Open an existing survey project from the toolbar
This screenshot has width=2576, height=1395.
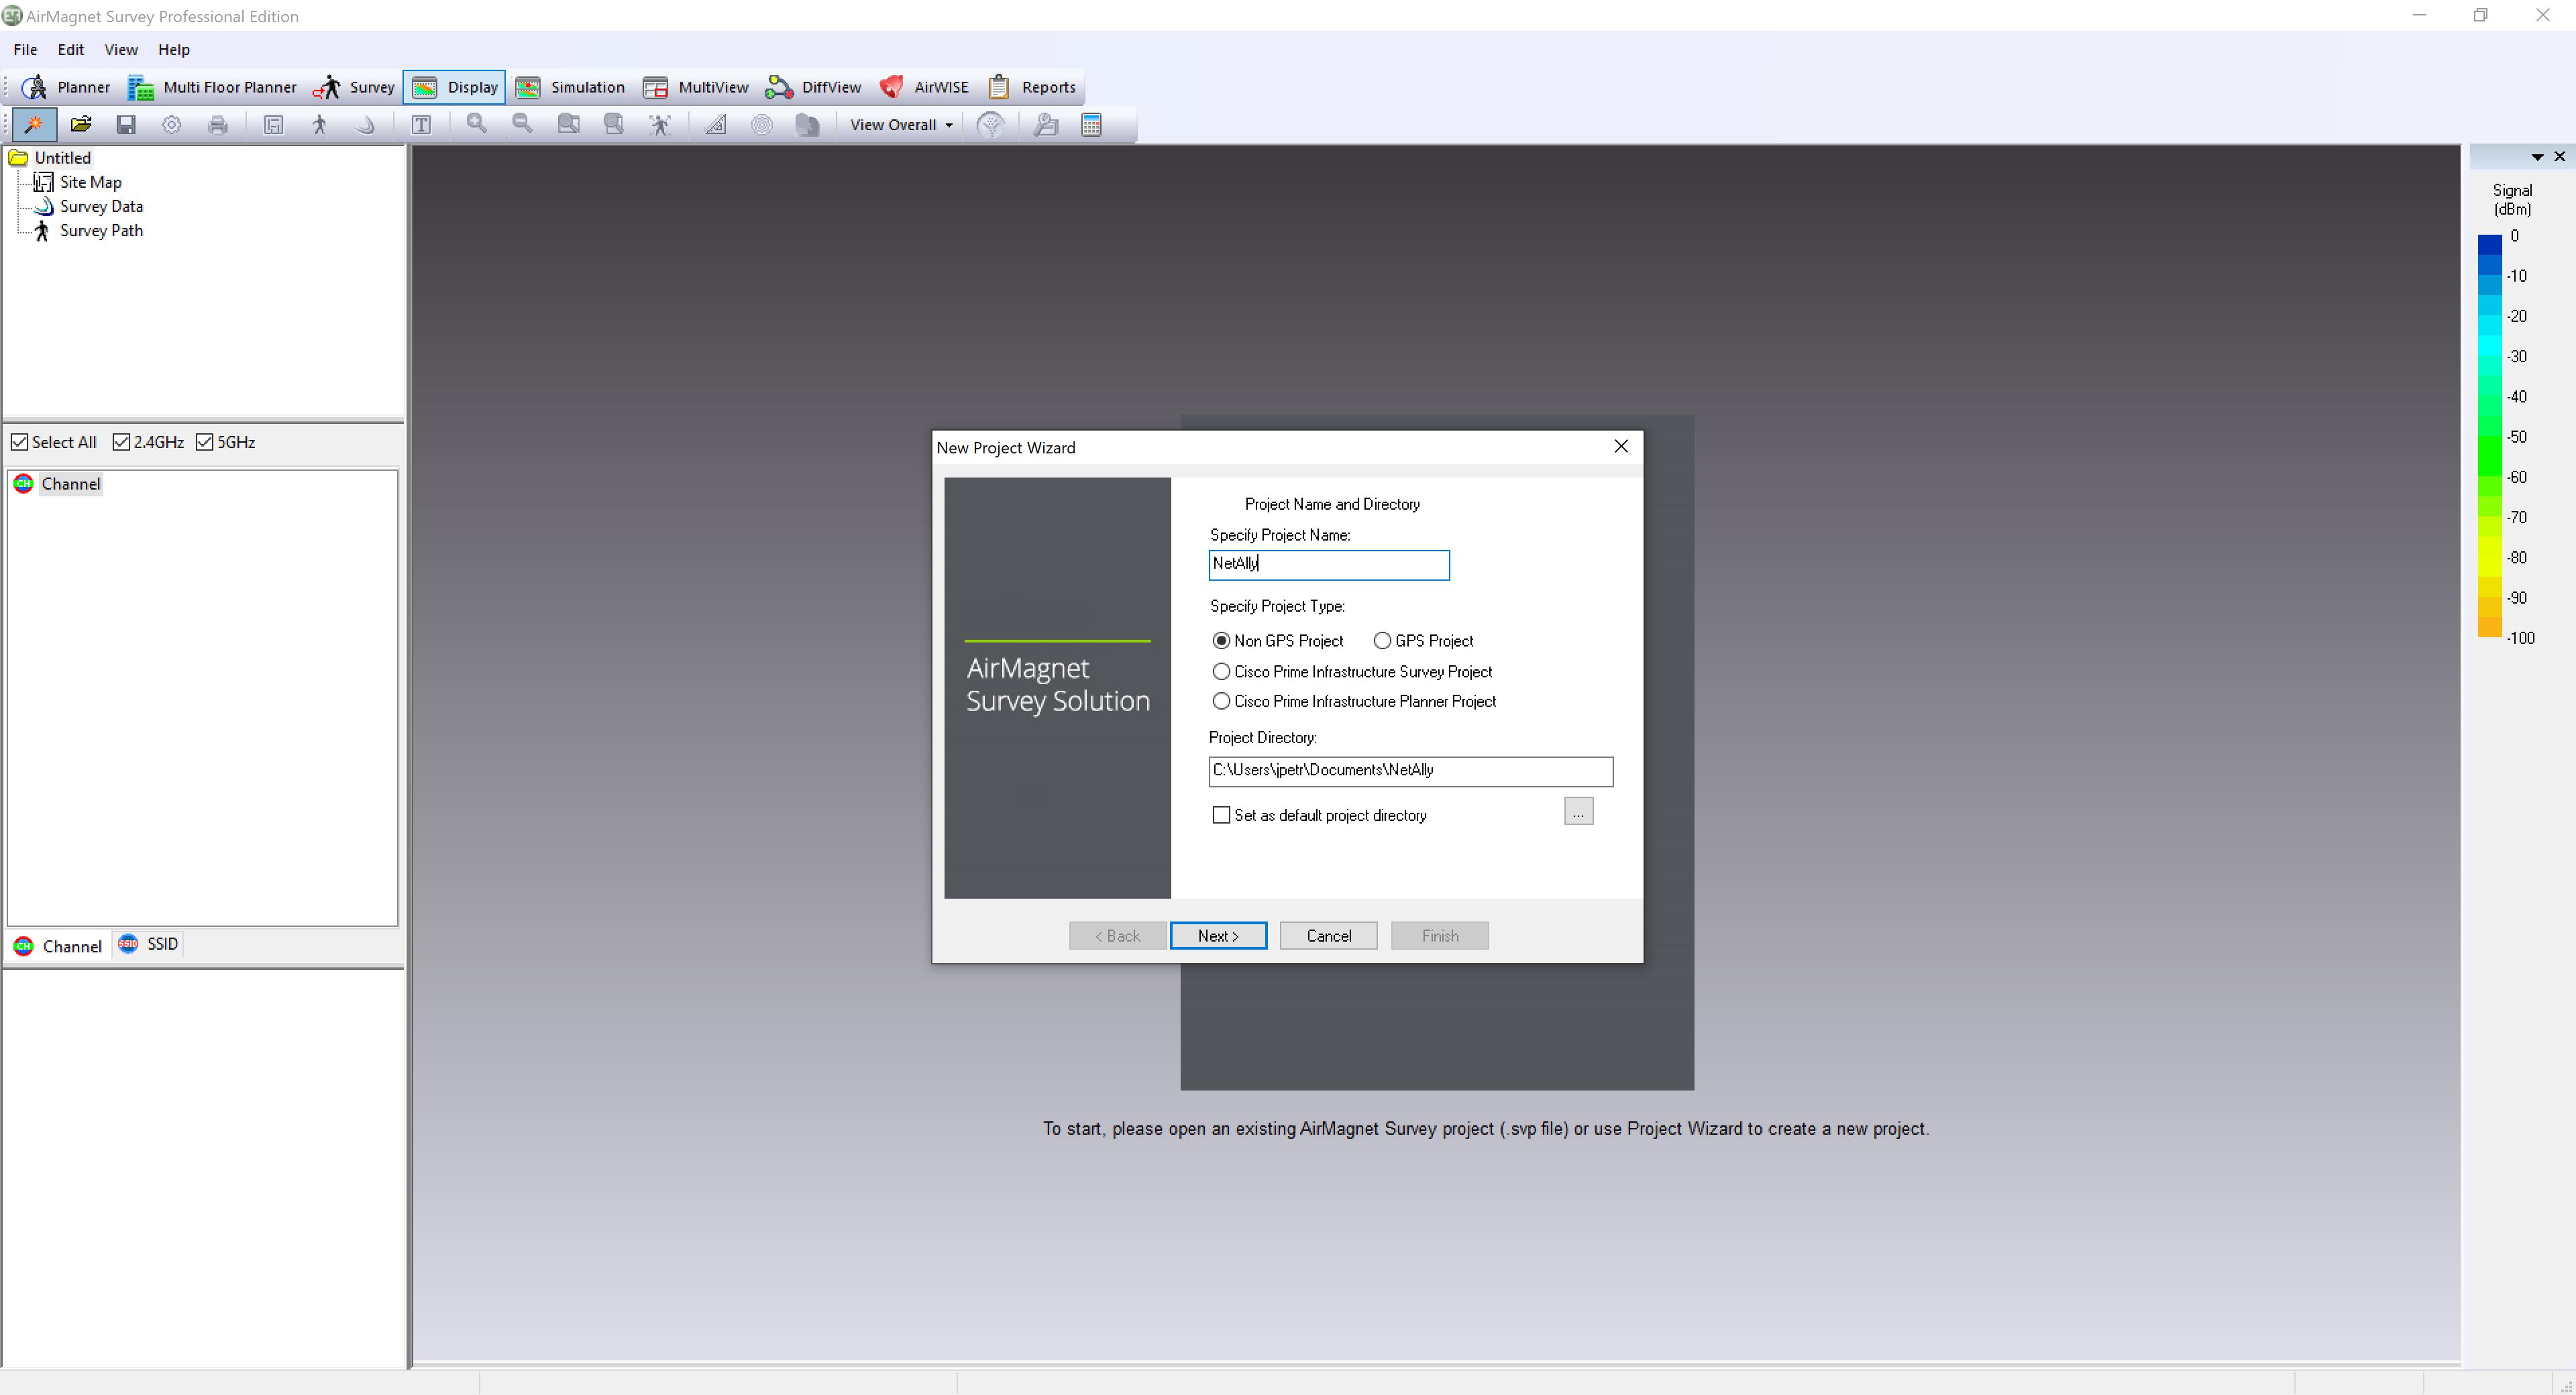tap(81, 124)
